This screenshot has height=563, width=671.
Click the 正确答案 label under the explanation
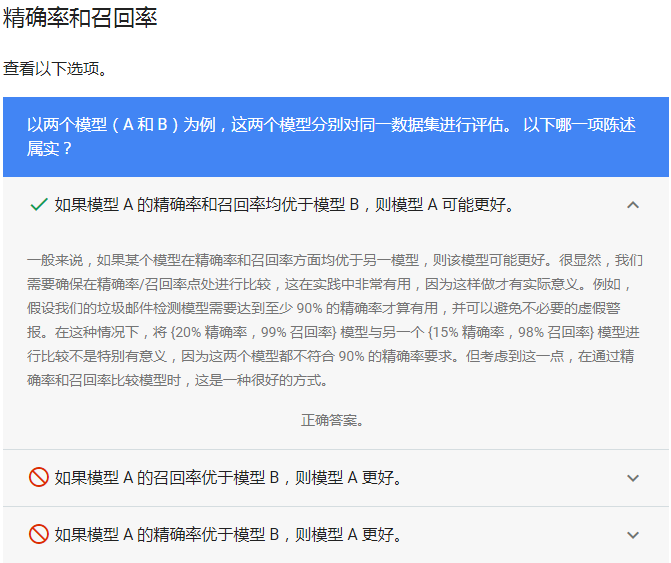tap(333, 420)
